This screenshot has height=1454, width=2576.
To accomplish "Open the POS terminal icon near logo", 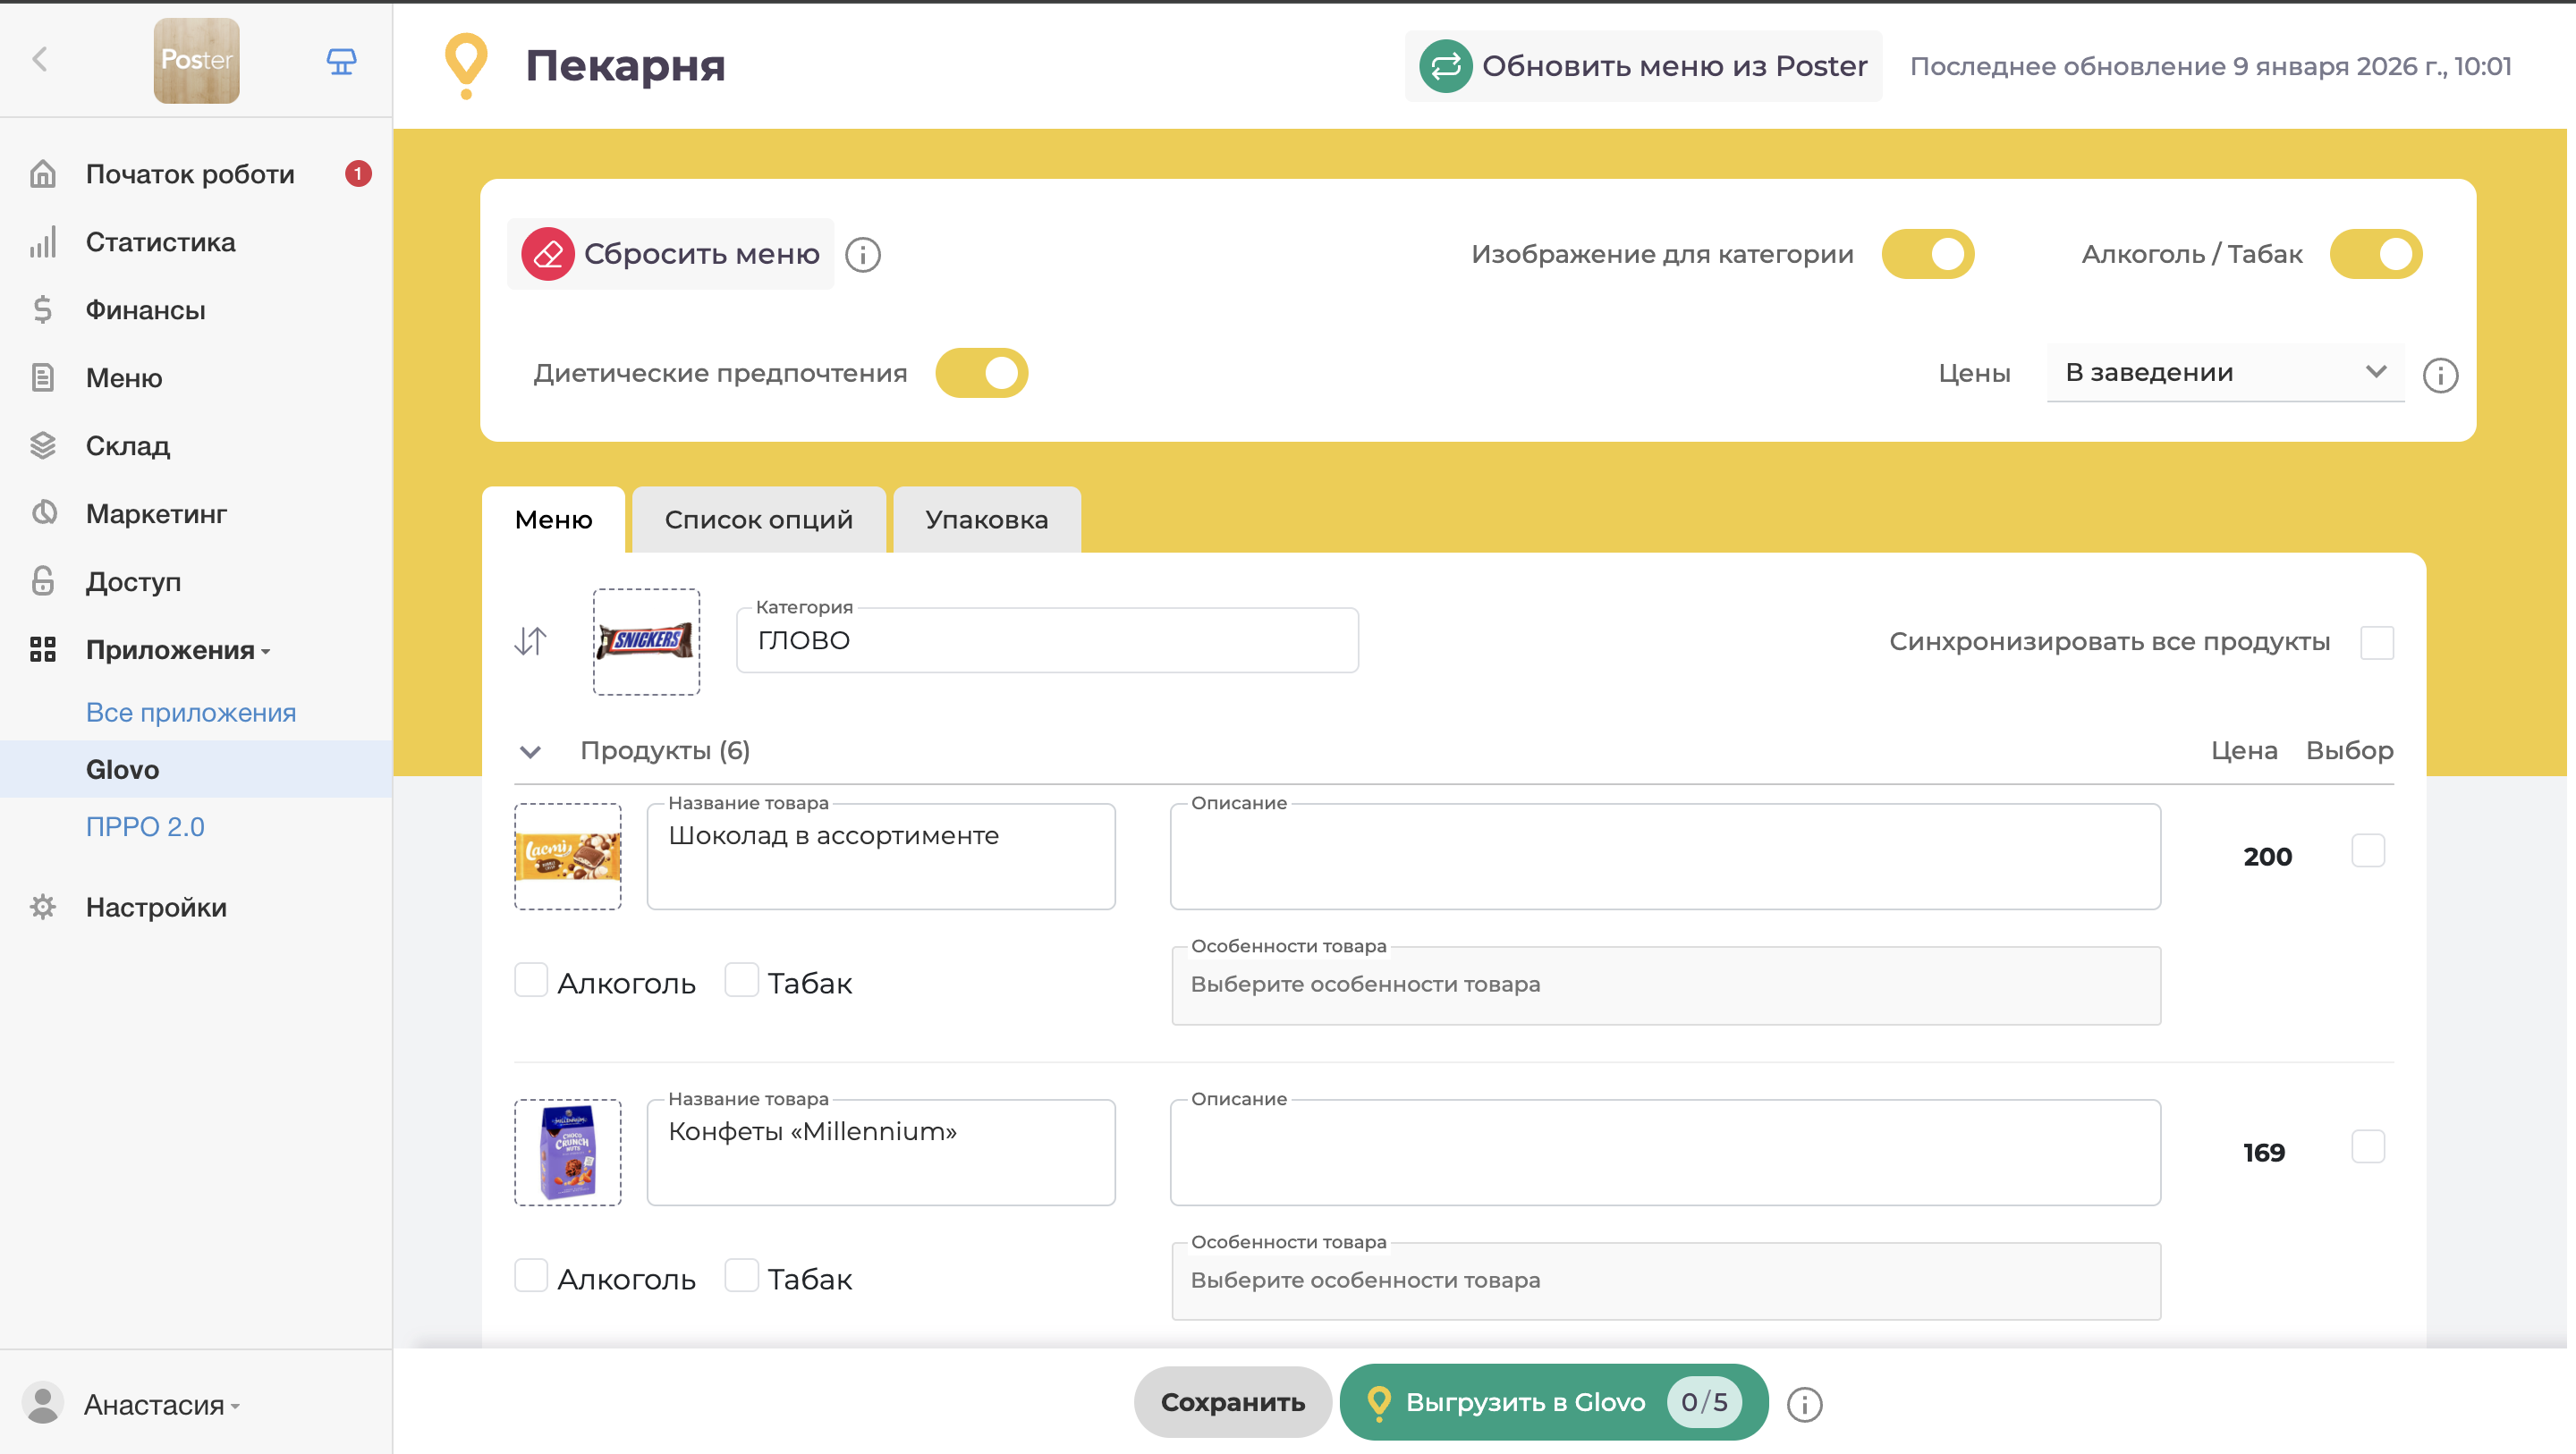I will (341, 62).
